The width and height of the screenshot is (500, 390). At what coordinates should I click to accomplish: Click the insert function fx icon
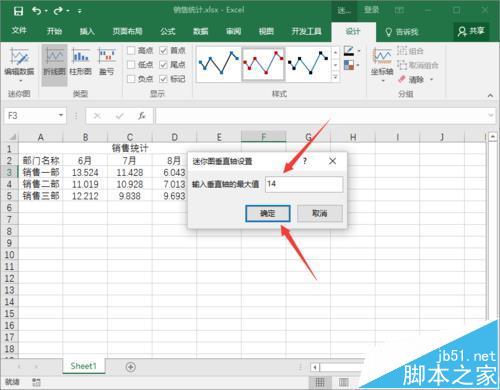click(142, 116)
